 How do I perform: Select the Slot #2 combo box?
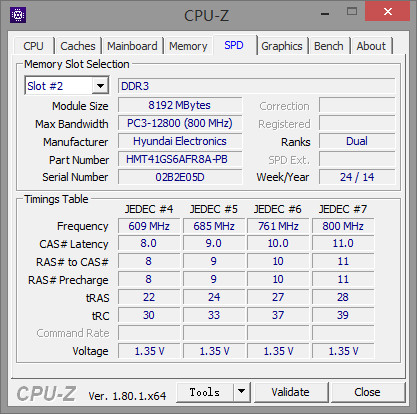point(67,86)
